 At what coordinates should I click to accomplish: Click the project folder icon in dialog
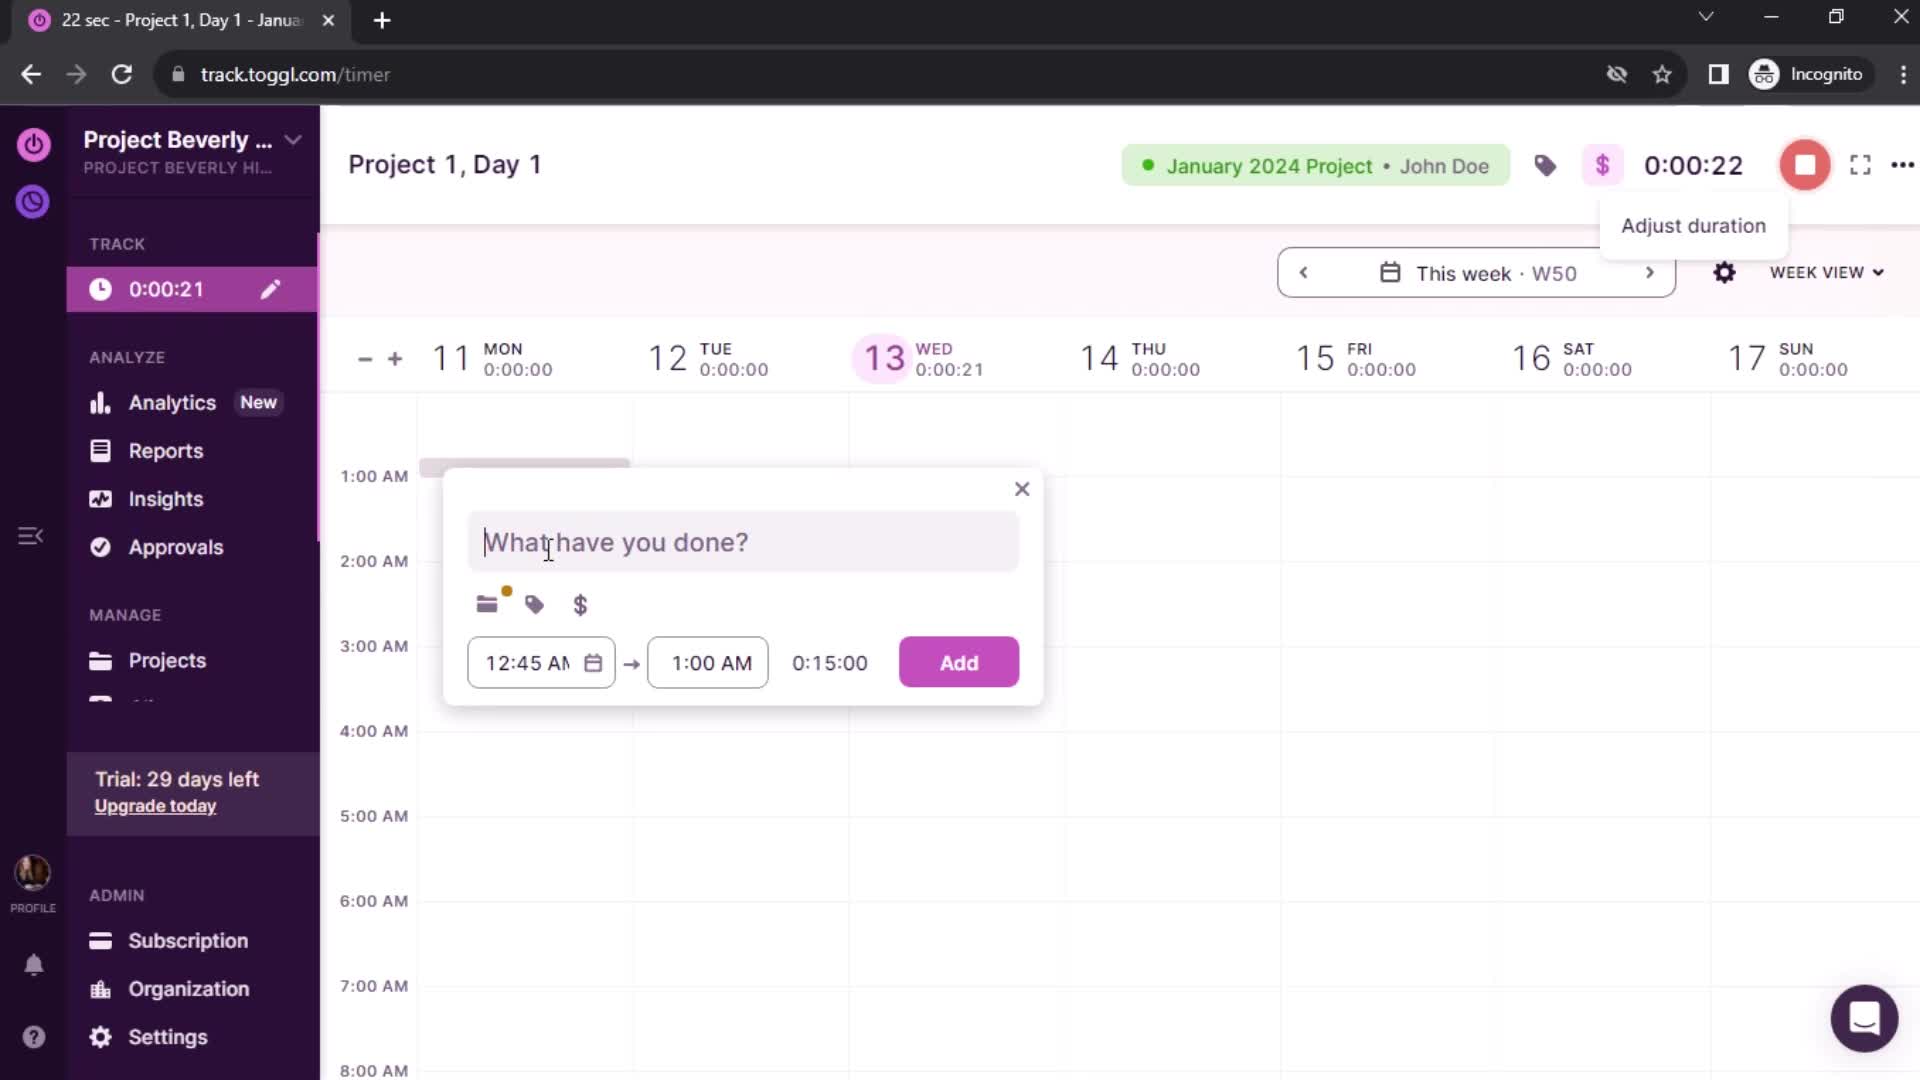pyautogui.click(x=489, y=605)
